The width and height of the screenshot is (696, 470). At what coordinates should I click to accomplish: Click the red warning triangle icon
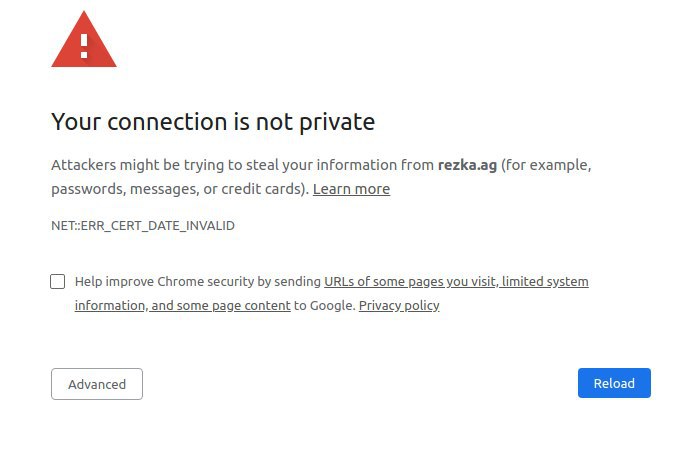[84, 40]
